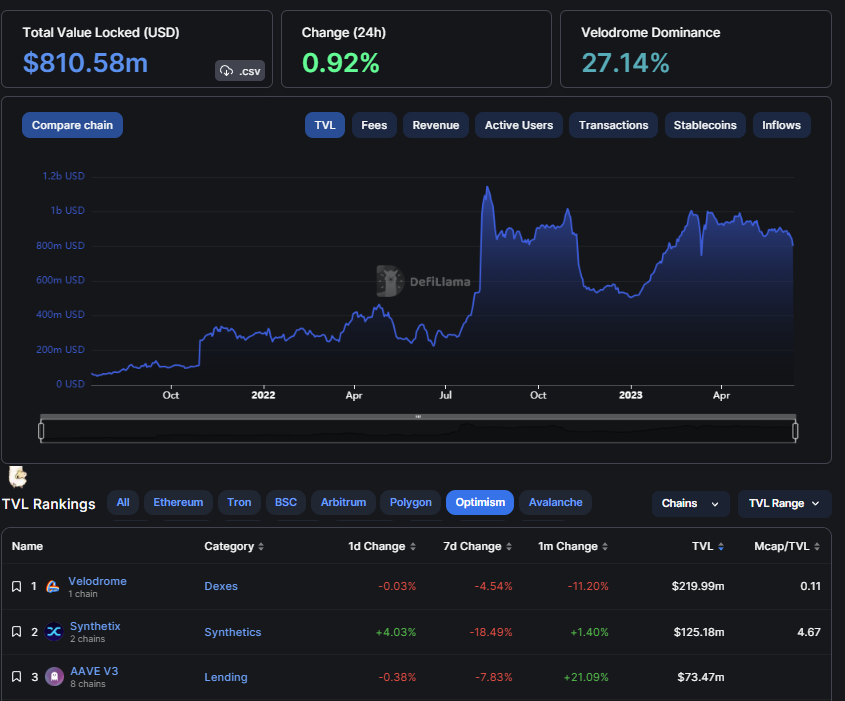845x701 pixels.
Task: Enable the Revenue chart metric
Action: tap(436, 125)
